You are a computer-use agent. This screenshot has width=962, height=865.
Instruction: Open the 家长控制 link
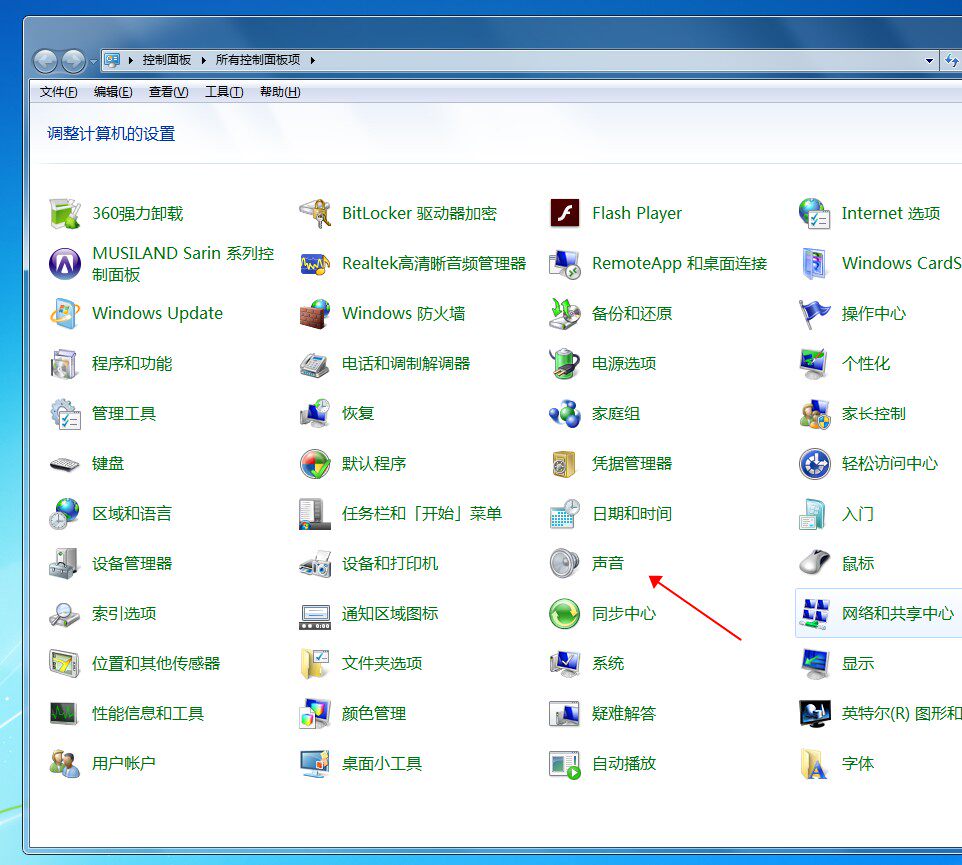873,413
